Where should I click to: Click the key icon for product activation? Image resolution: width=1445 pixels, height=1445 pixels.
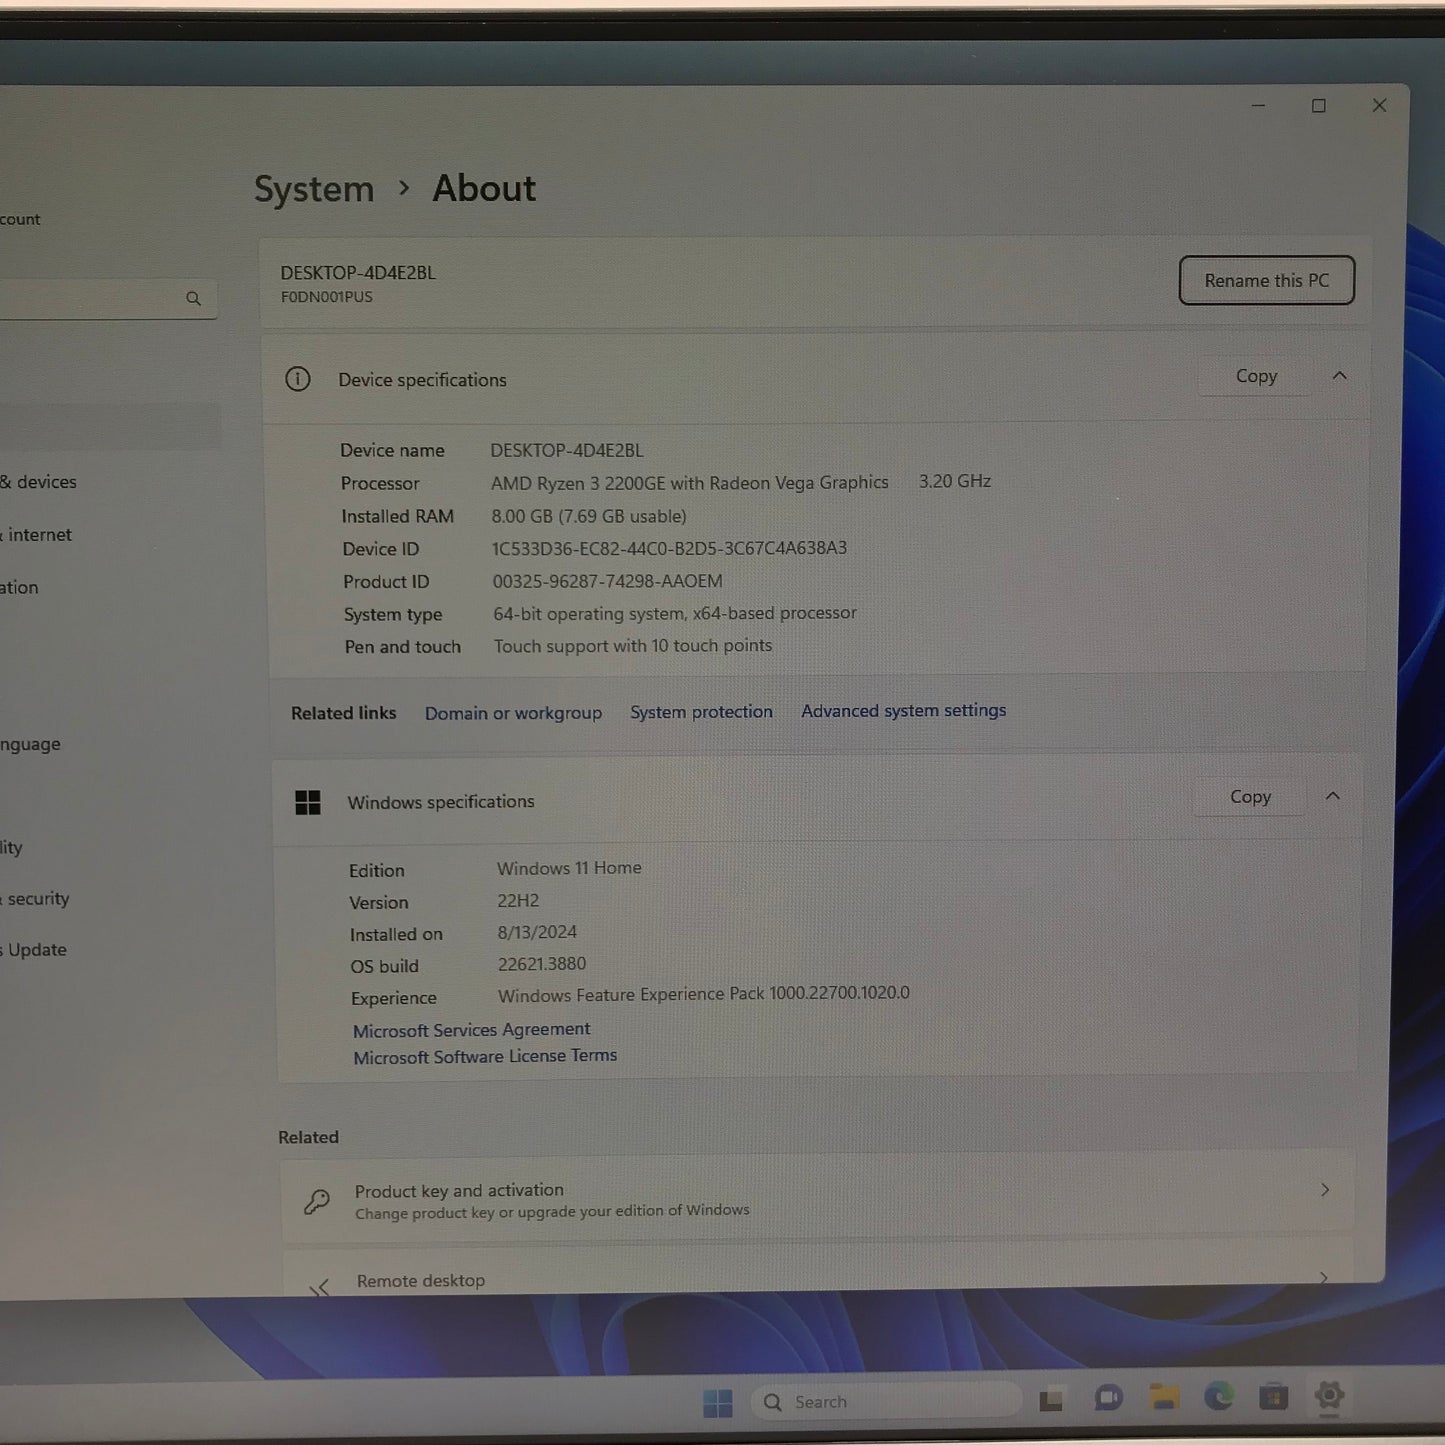(x=317, y=1201)
